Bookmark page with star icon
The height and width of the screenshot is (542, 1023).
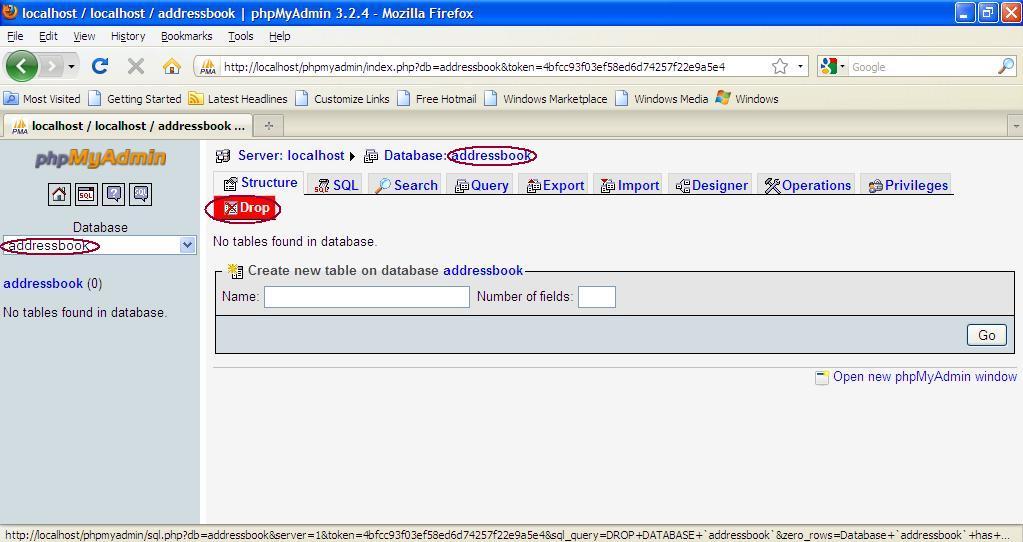point(780,66)
